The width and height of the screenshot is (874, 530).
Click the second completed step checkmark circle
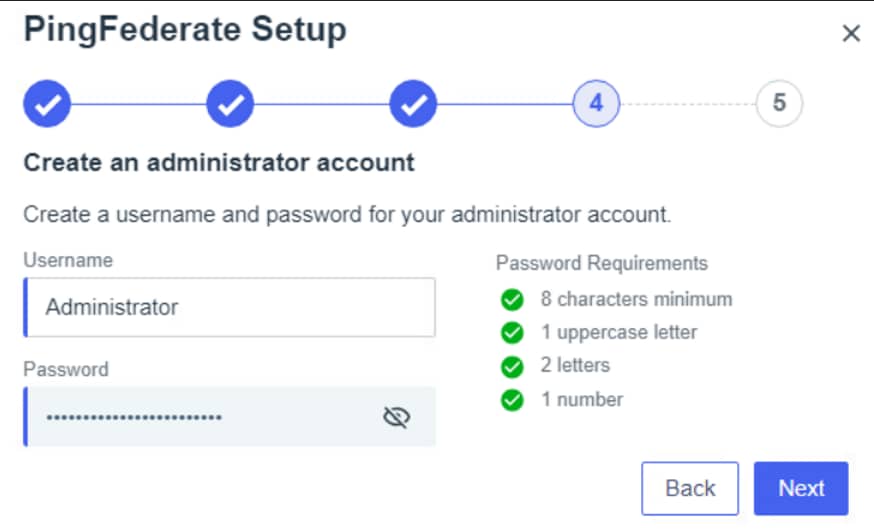coord(230,104)
